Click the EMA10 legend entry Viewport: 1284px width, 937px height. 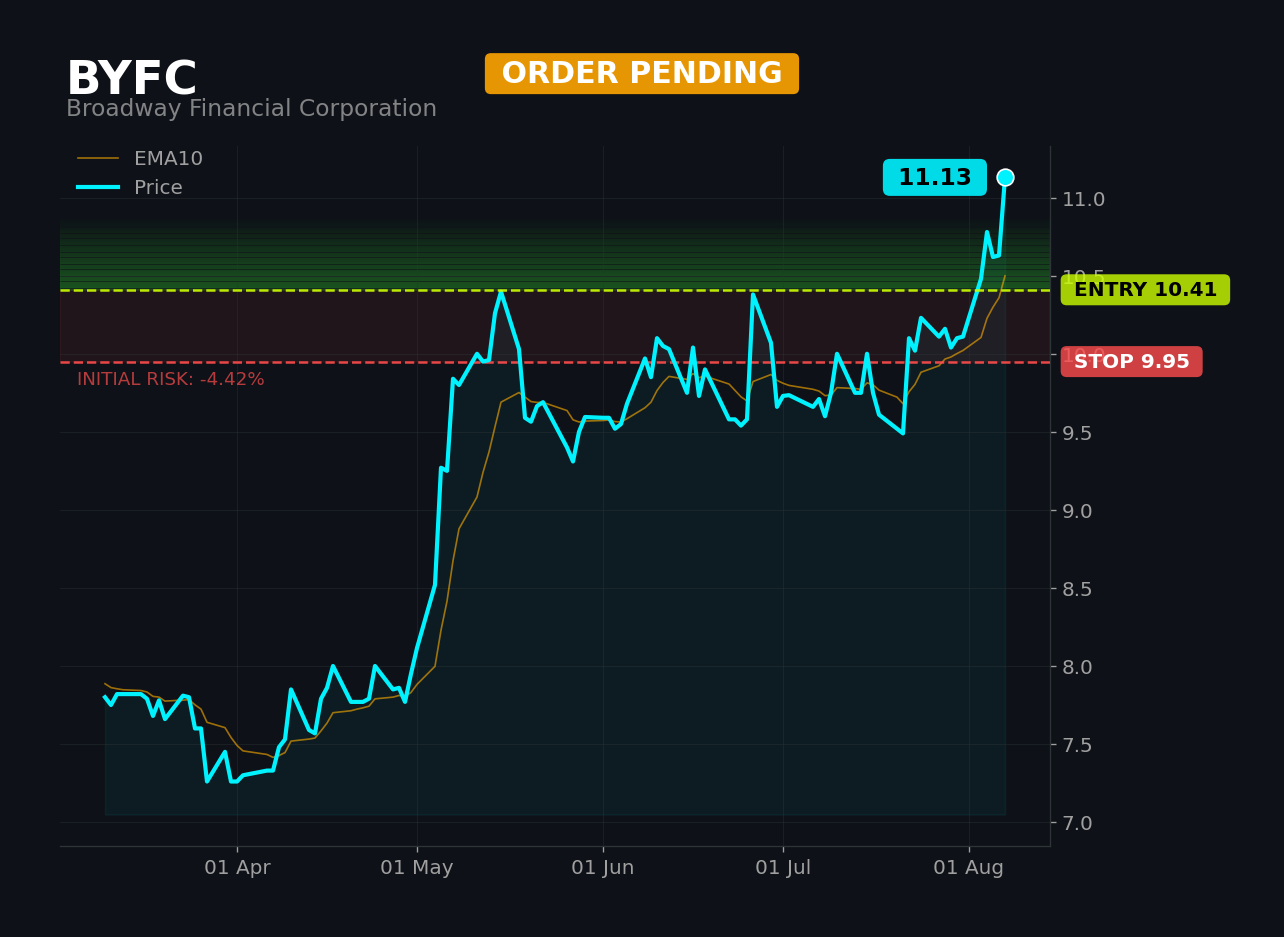click(140, 159)
